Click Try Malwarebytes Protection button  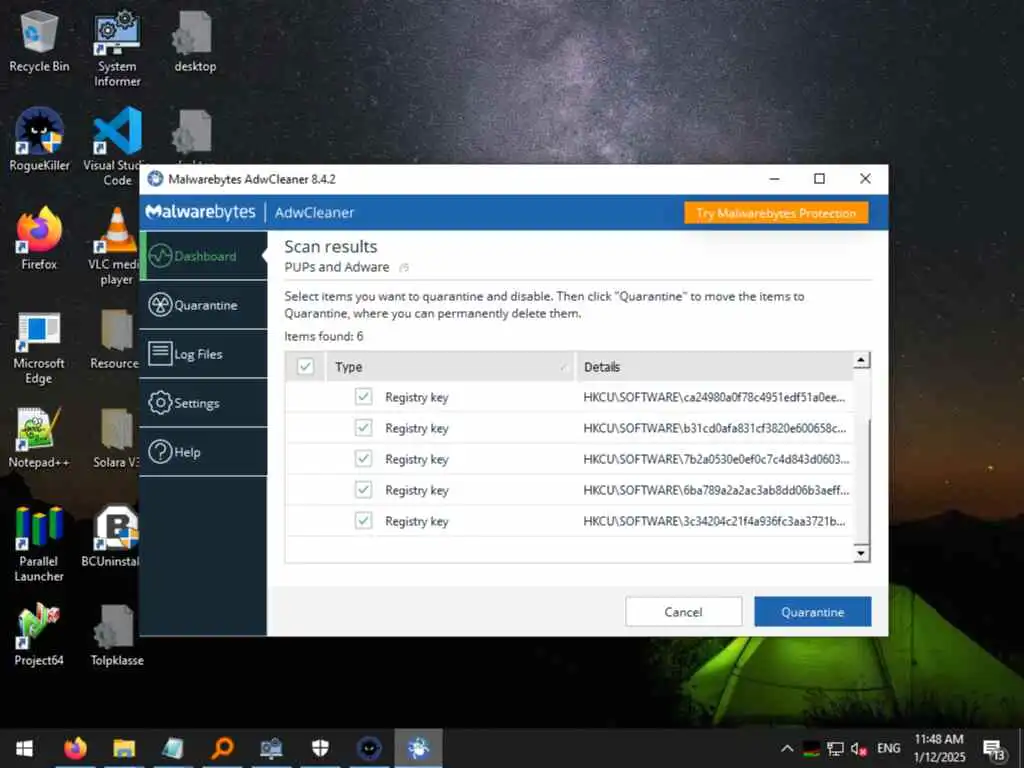point(776,213)
